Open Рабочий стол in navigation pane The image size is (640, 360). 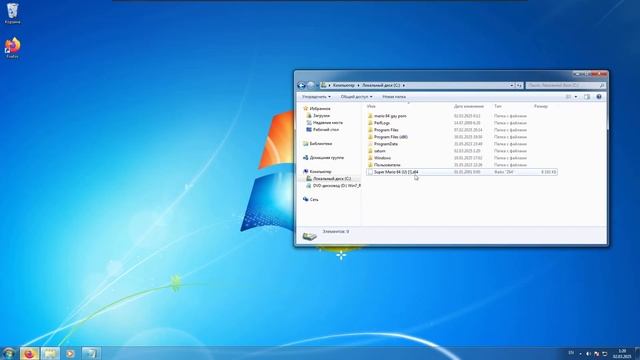point(326,129)
